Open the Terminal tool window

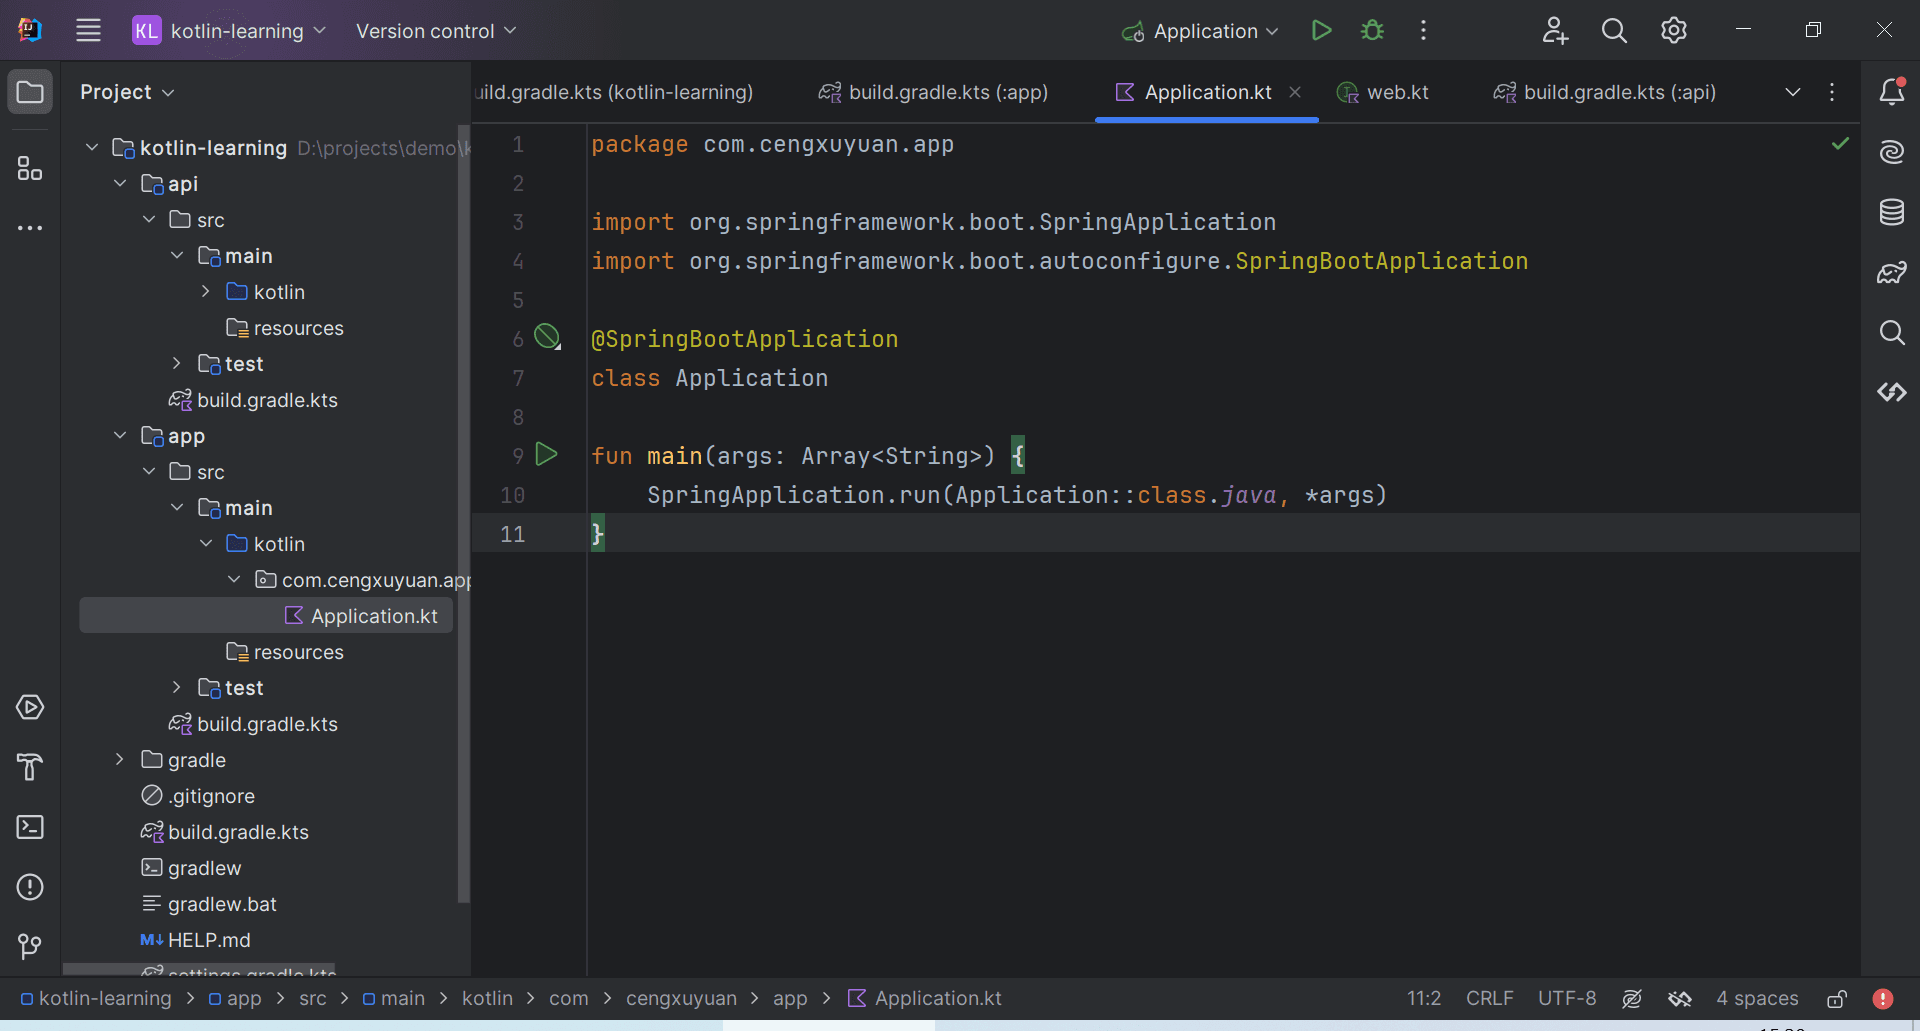pyautogui.click(x=30, y=827)
